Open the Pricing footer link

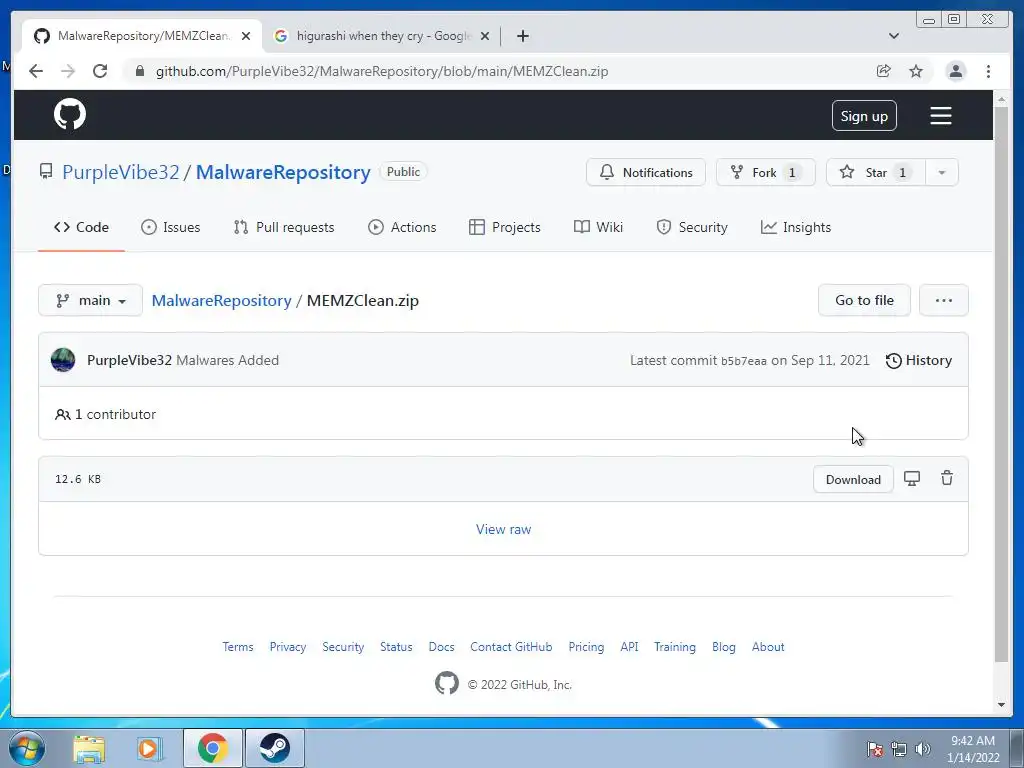pos(586,647)
